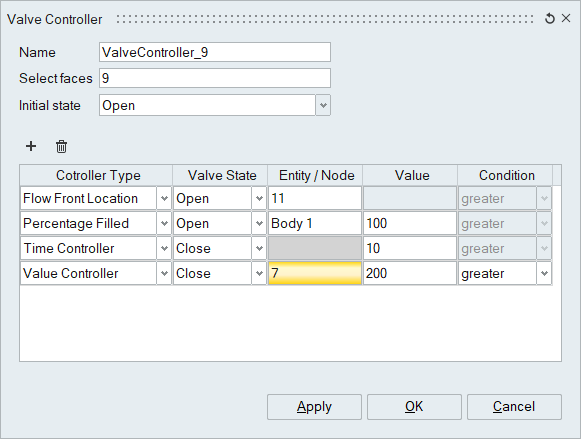This screenshot has height=439, width=581.
Task: Open condition dropdown in Value Controller row
Action: [544, 273]
